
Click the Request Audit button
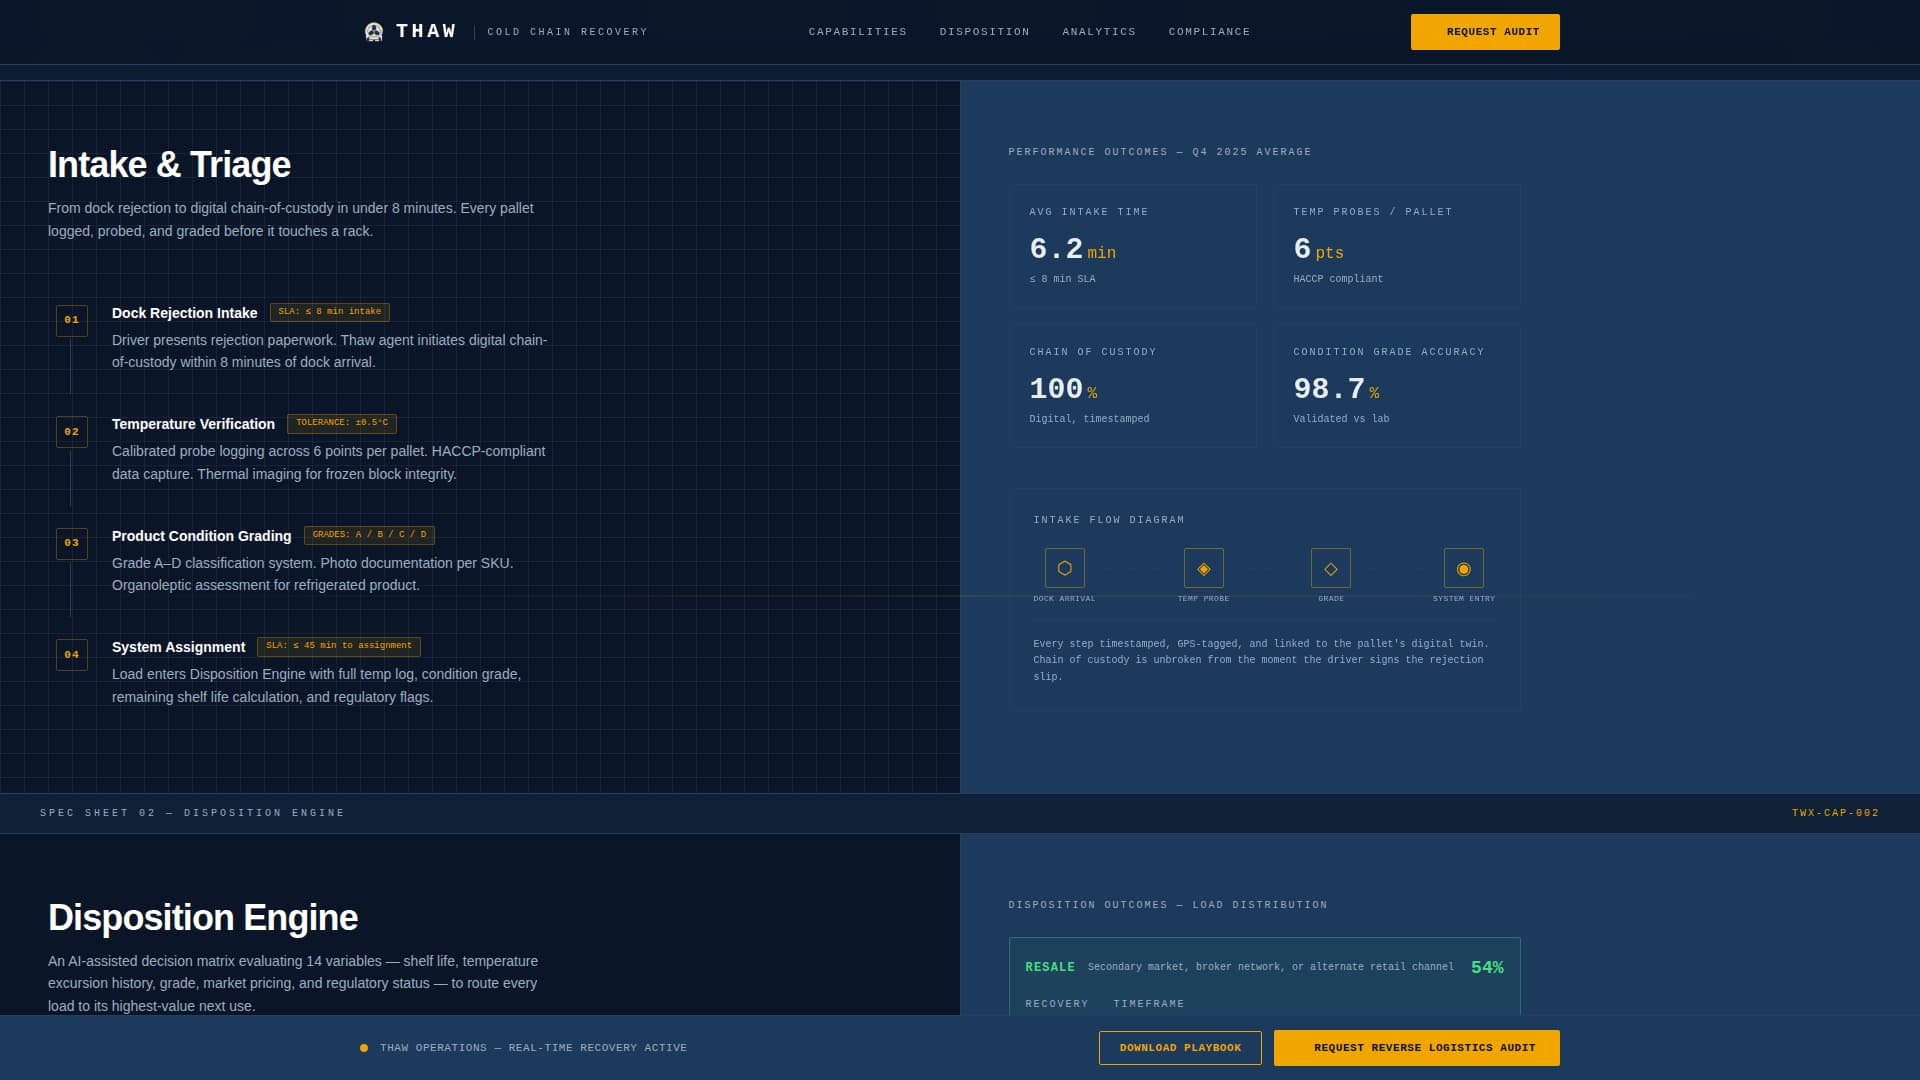tap(1485, 32)
